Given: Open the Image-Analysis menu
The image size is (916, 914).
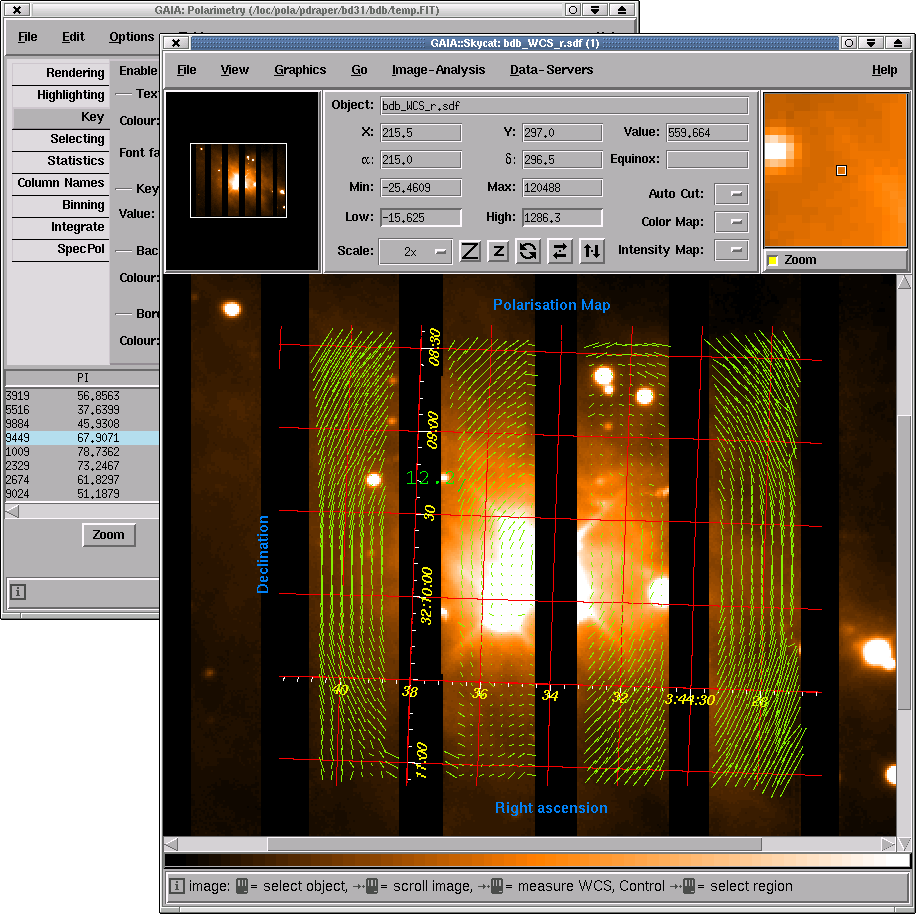Looking at the screenshot, I should point(438,69).
